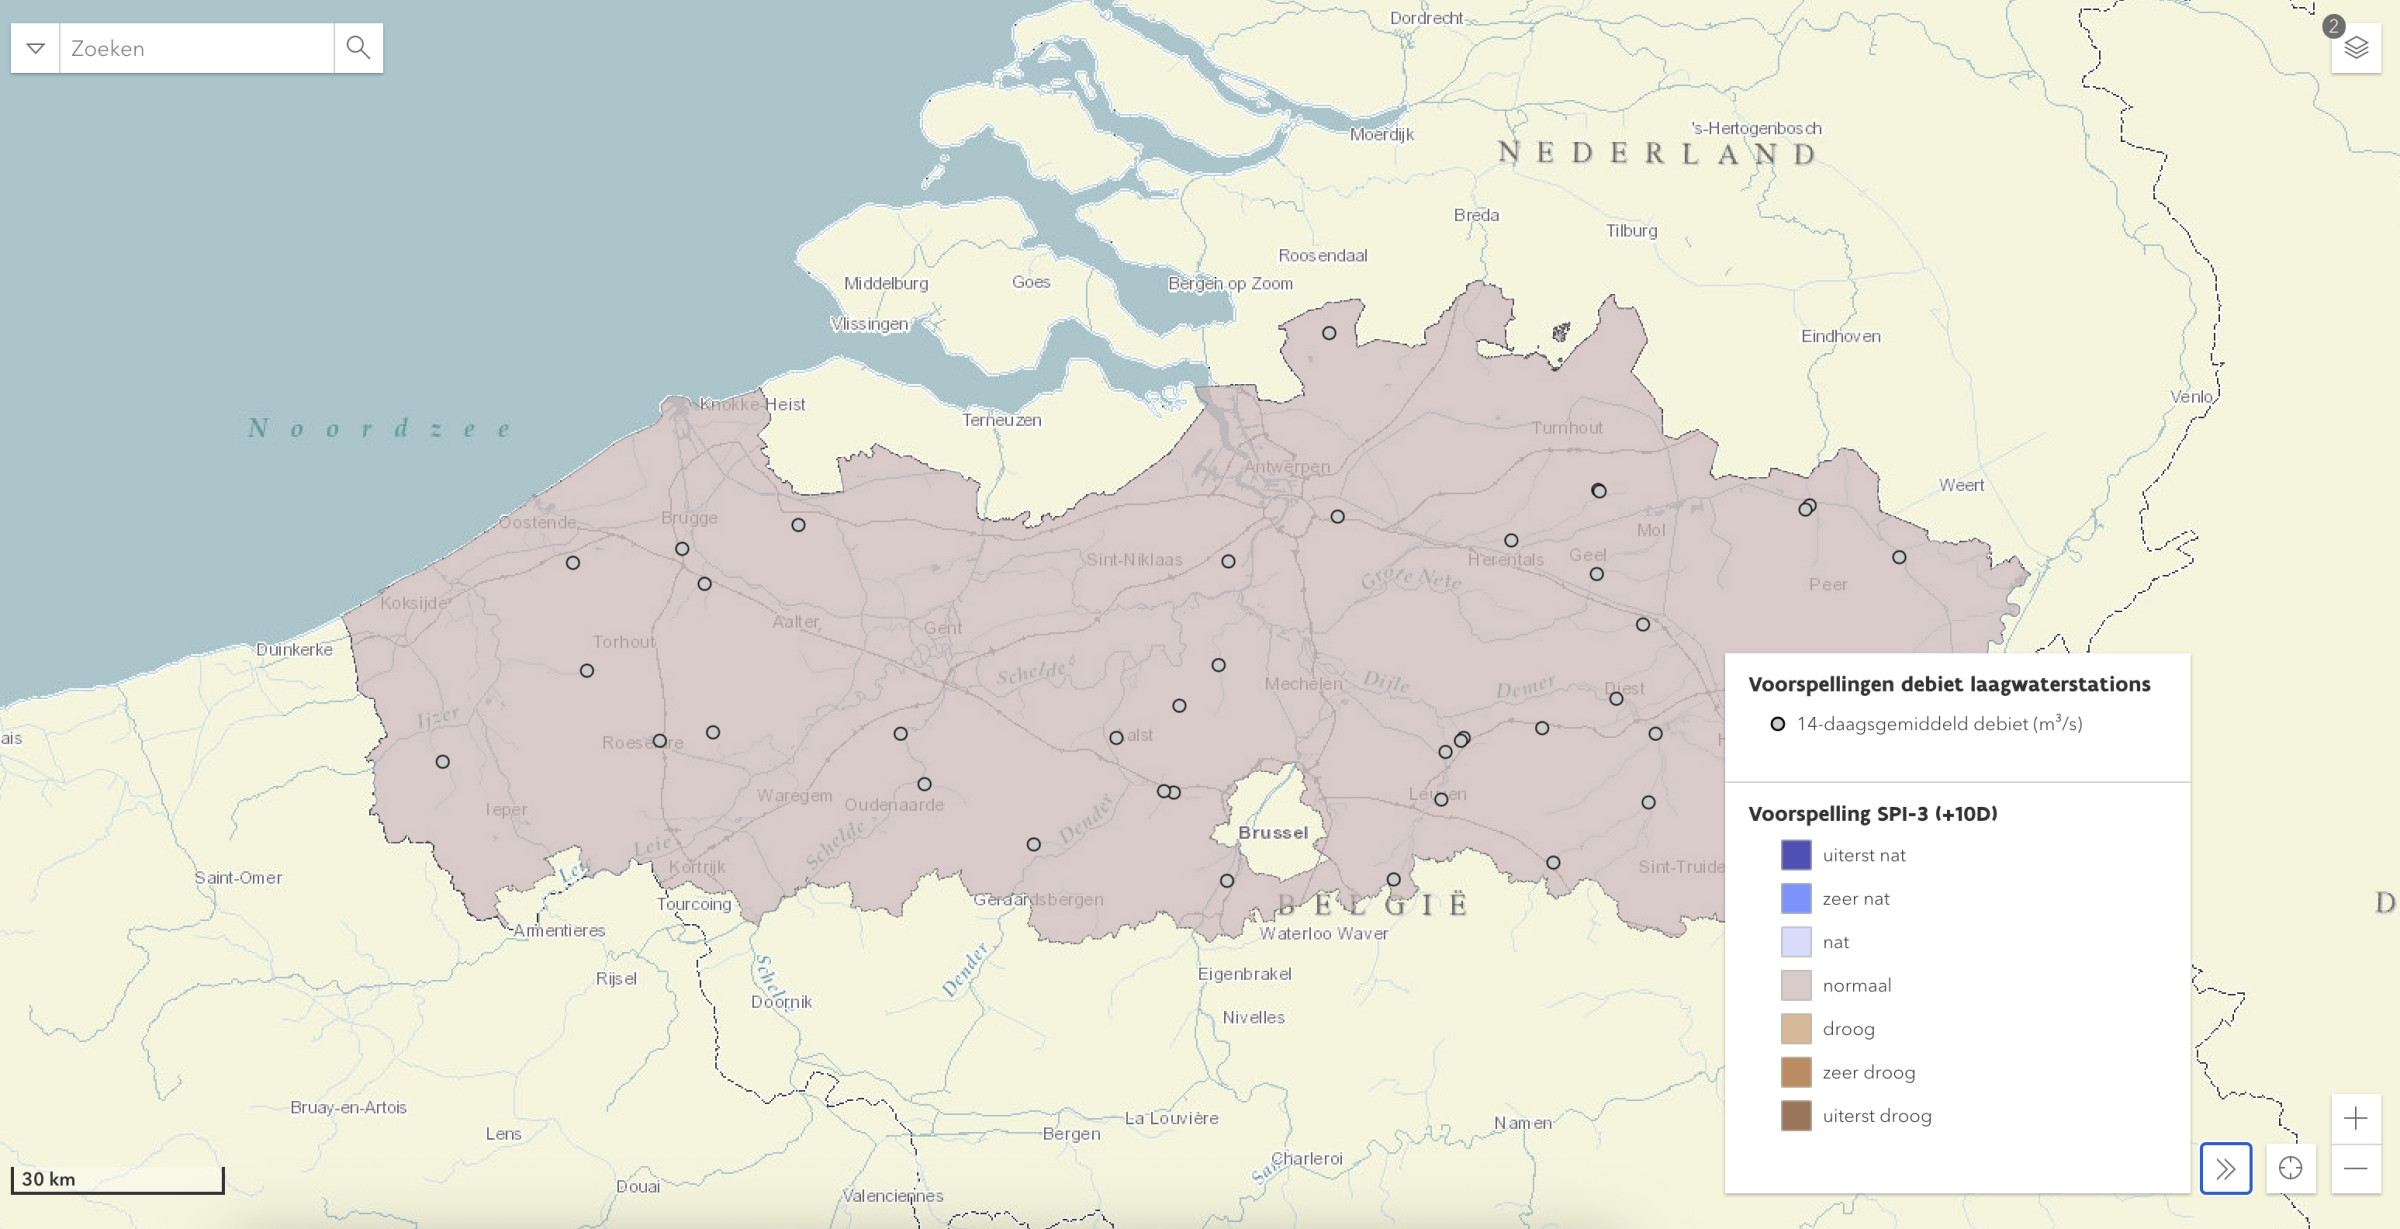The height and width of the screenshot is (1229, 2400).
Task: Click the 'normaal' legend entry
Action: 1856,985
